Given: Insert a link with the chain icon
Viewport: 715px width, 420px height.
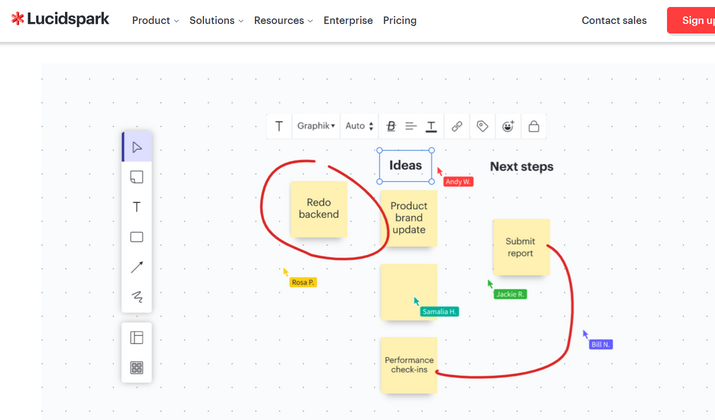Looking at the screenshot, I should [x=457, y=126].
